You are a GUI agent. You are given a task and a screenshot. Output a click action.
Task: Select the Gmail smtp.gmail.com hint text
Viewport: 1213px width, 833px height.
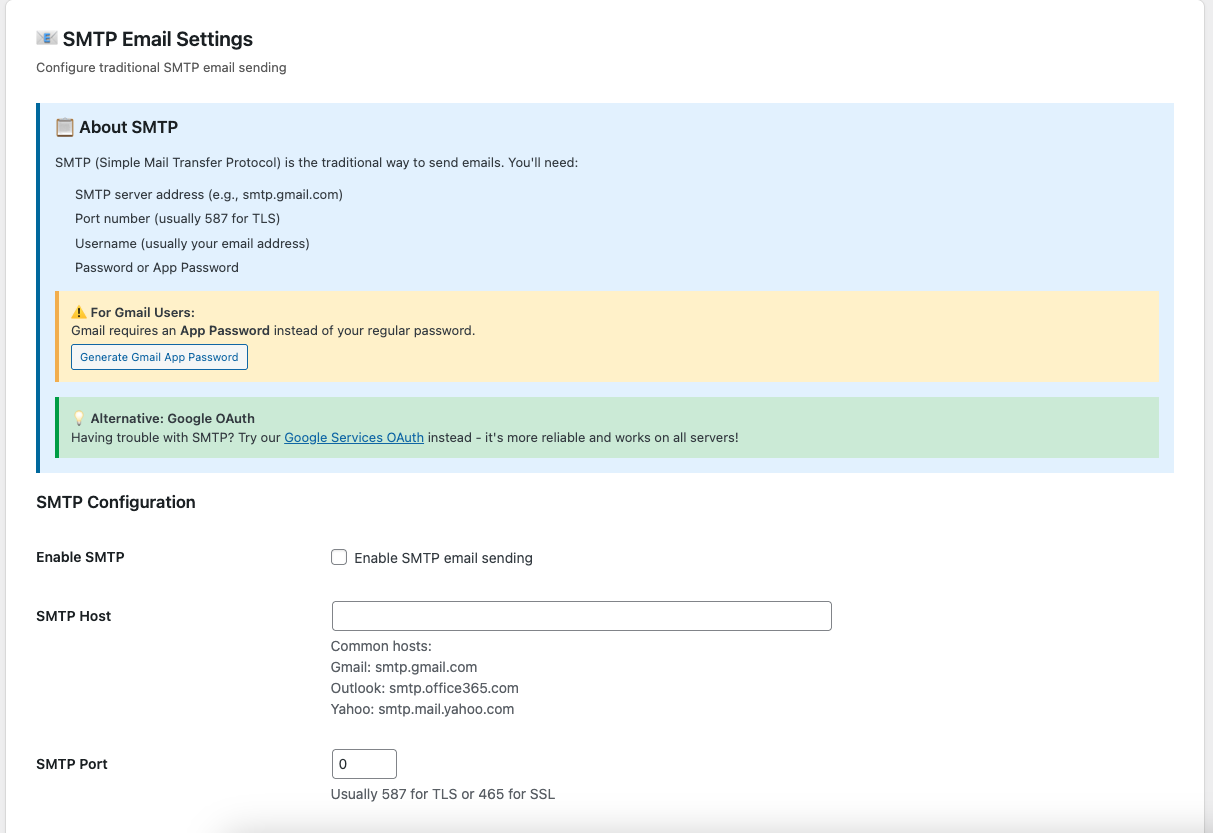[x=404, y=667]
